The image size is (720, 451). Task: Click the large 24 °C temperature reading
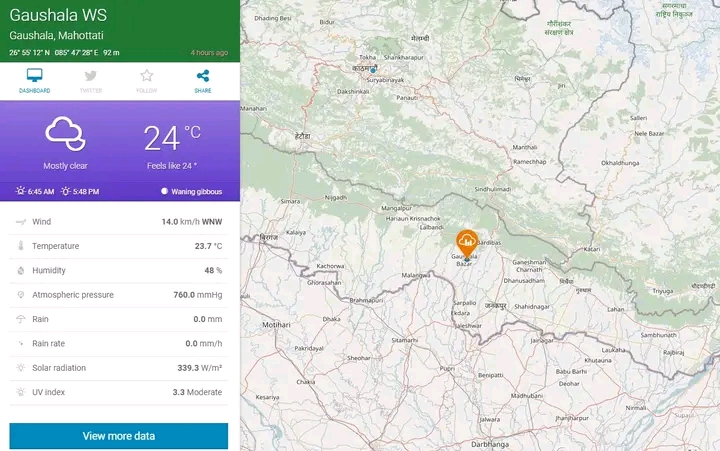pos(171,137)
